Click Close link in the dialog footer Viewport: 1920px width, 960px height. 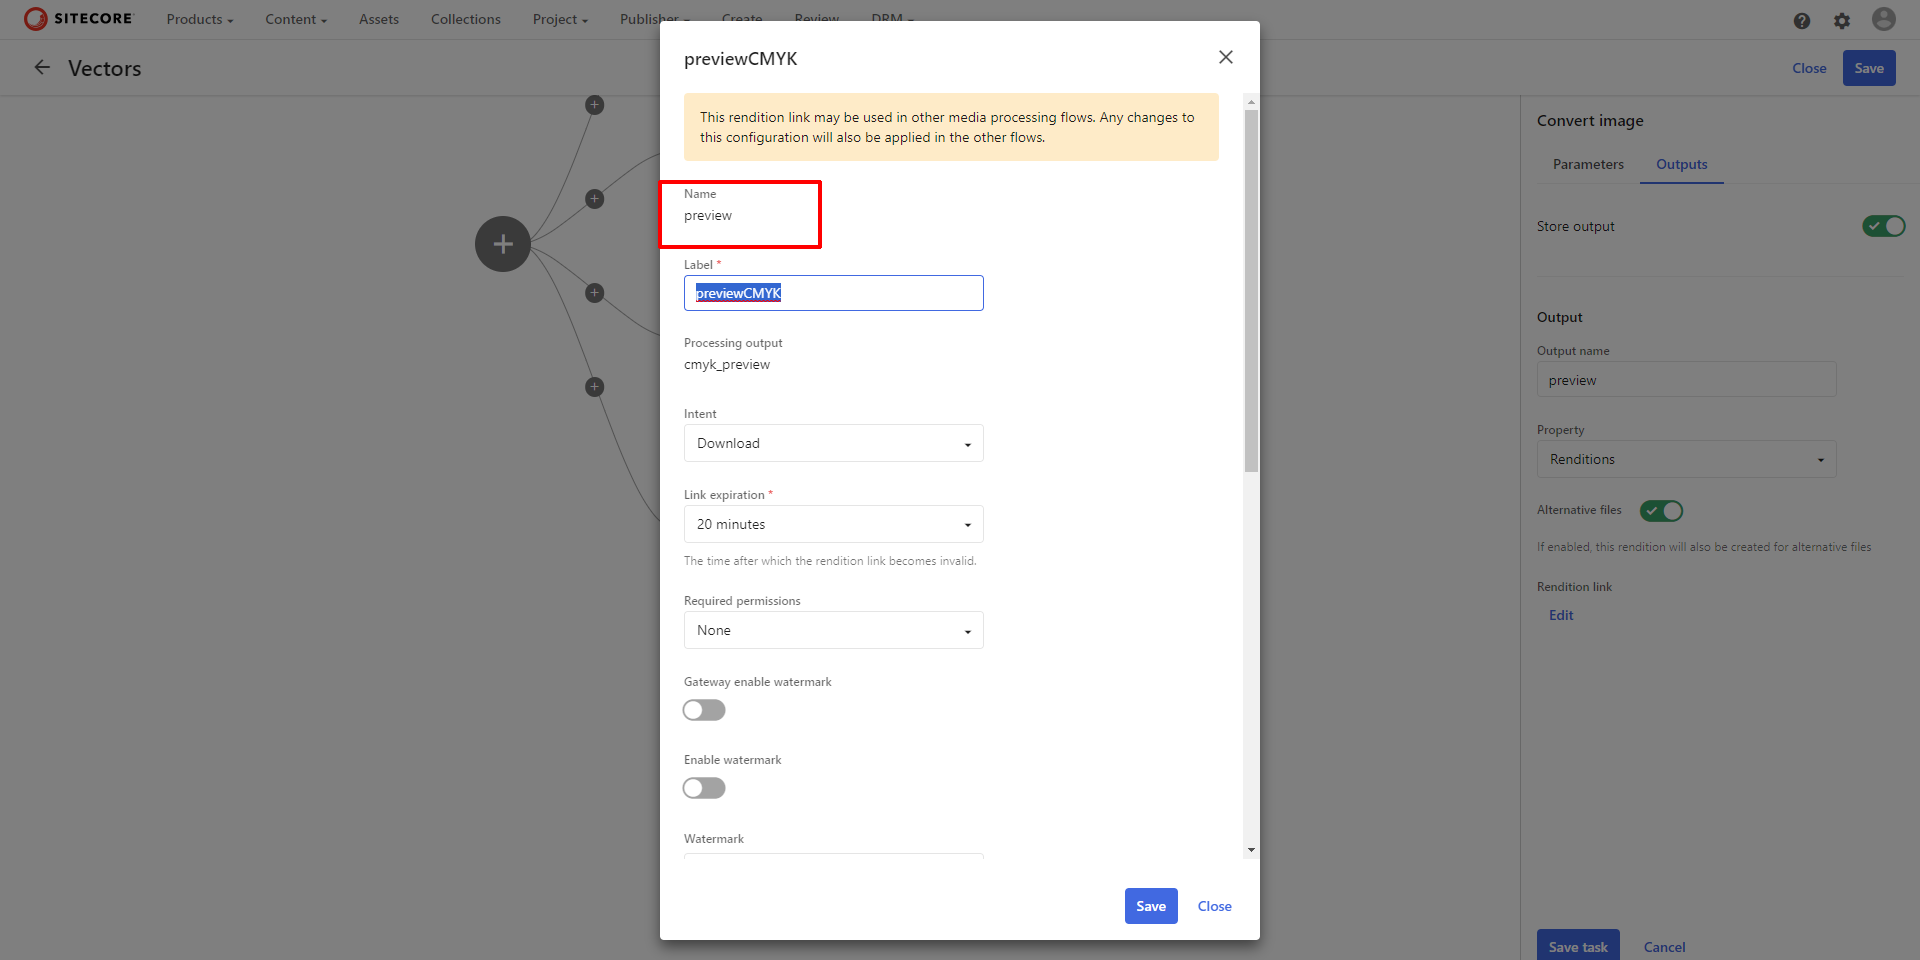coord(1215,906)
